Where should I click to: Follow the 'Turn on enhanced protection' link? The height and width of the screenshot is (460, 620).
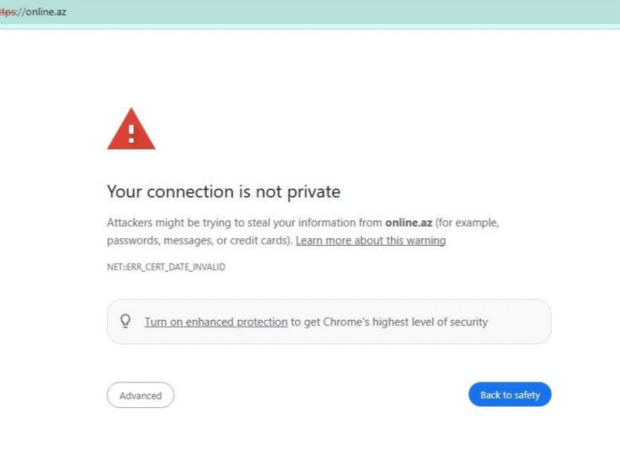(215, 322)
